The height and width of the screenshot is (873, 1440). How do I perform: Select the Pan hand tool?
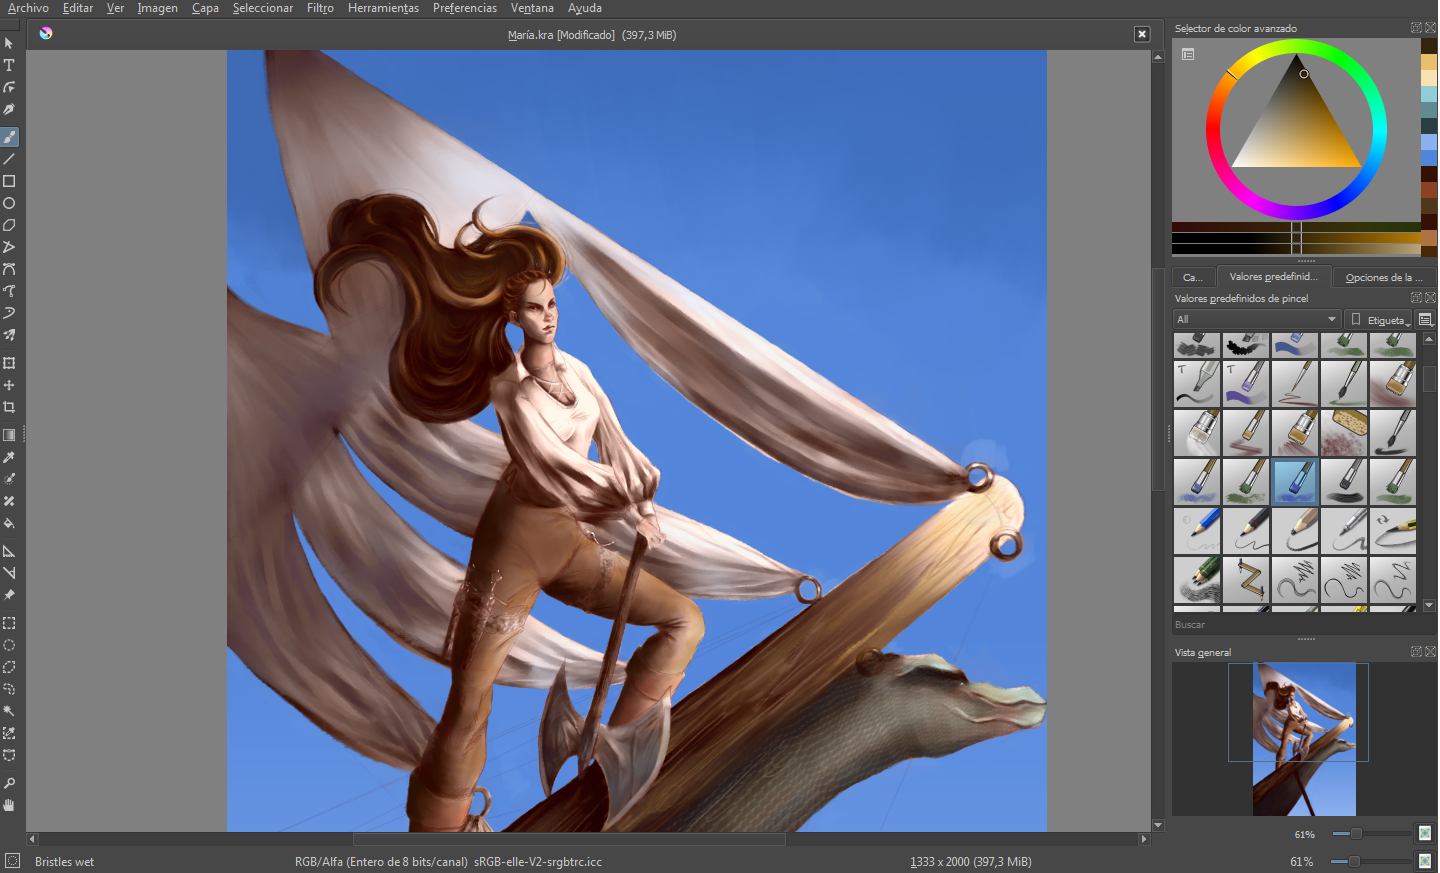pyautogui.click(x=9, y=805)
